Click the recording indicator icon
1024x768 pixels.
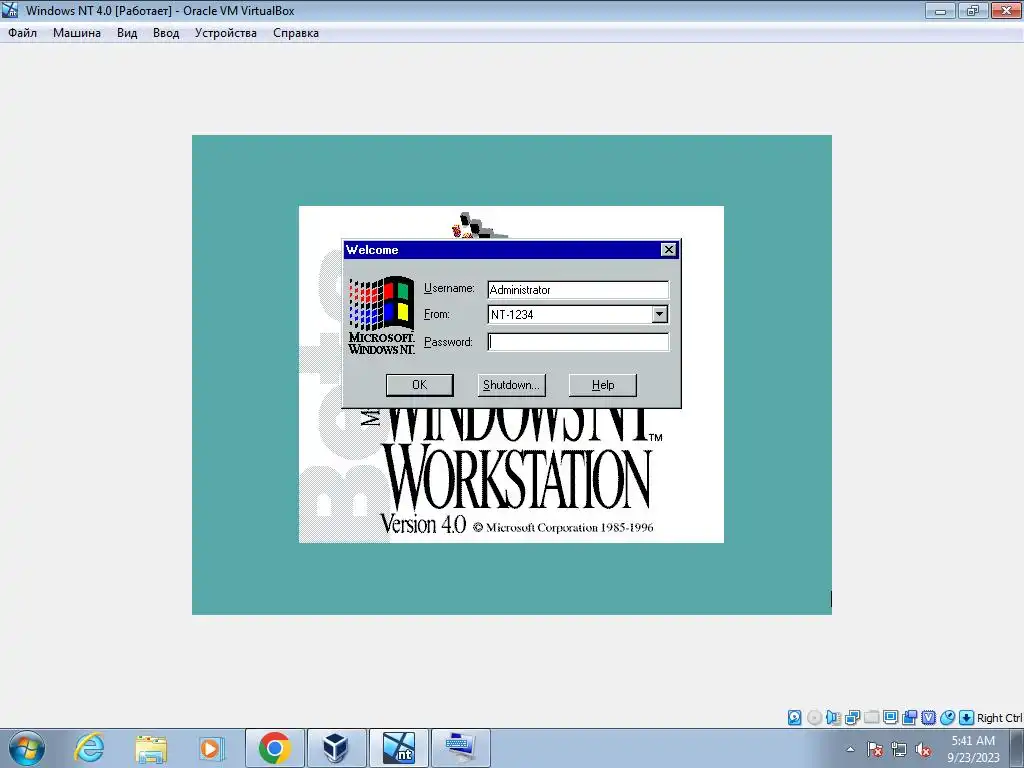tap(909, 718)
